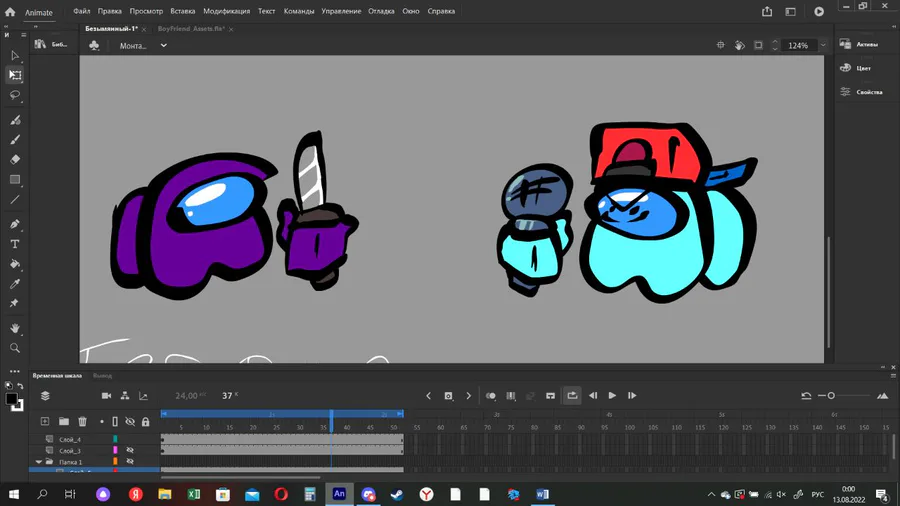The width and height of the screenshot is (900, 506).
Task: Open the Правка menu
Action: tap(110, 11)
